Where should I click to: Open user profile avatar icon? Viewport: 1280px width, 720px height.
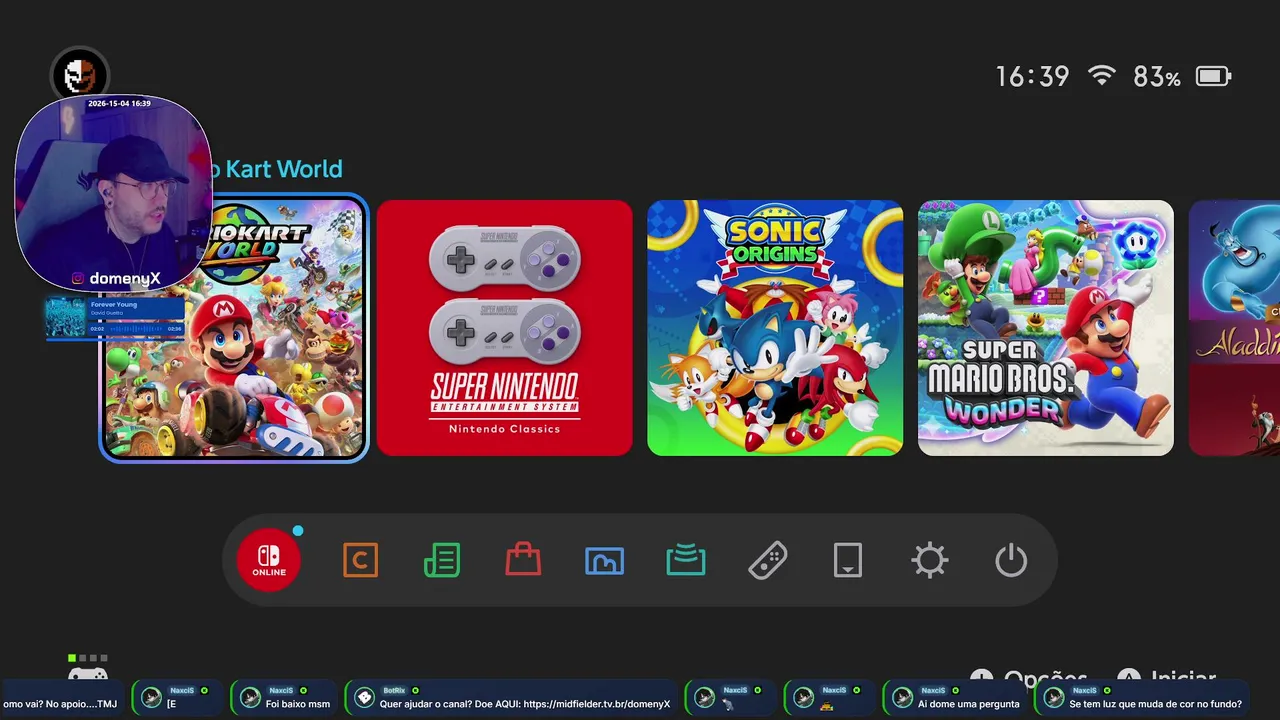tap(79, 76)
